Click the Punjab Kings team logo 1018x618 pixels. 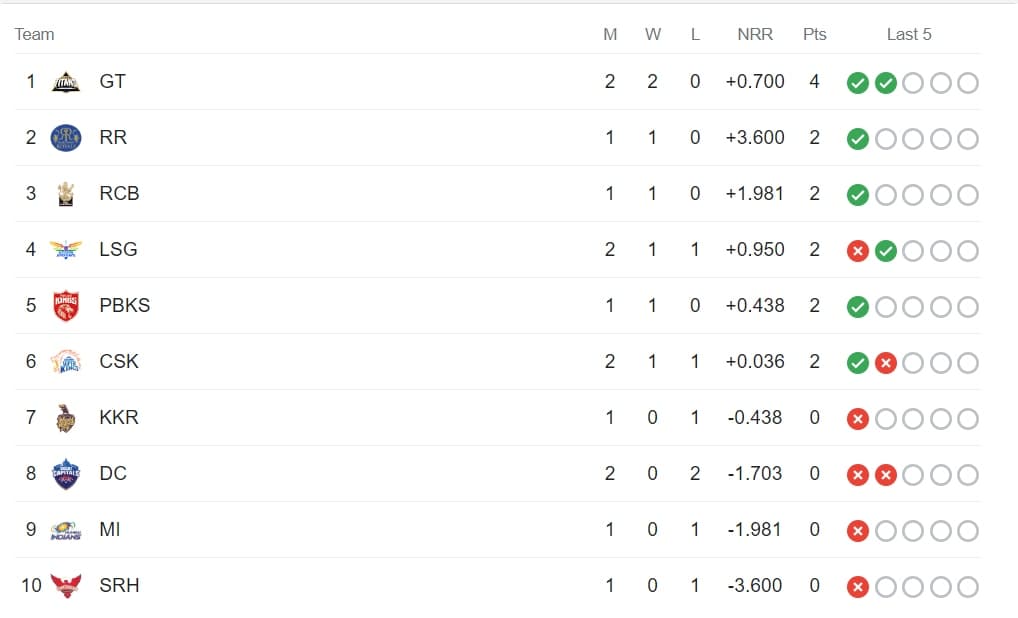[66, 306]
